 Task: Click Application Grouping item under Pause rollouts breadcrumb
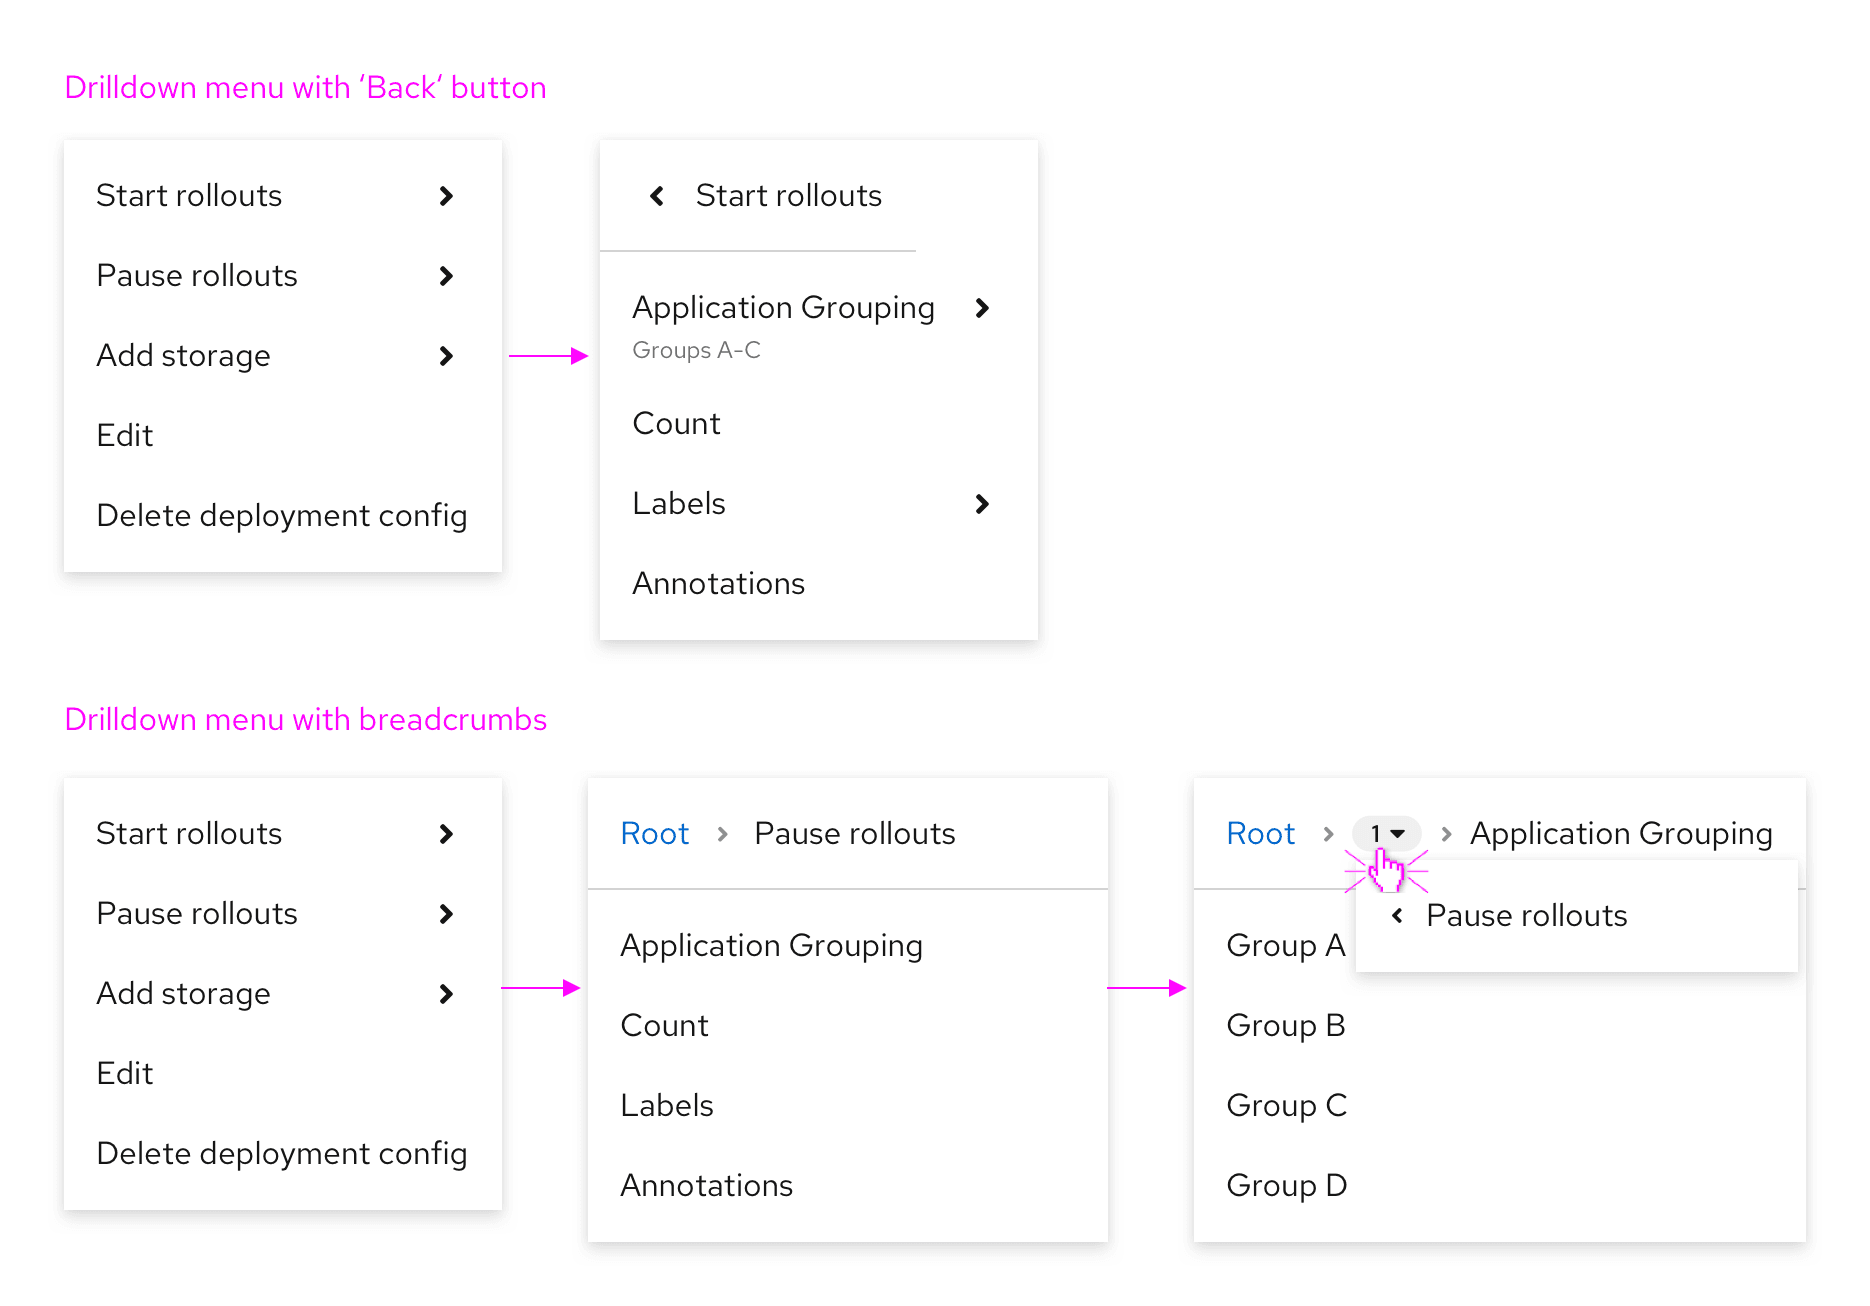tap(771, 946)
